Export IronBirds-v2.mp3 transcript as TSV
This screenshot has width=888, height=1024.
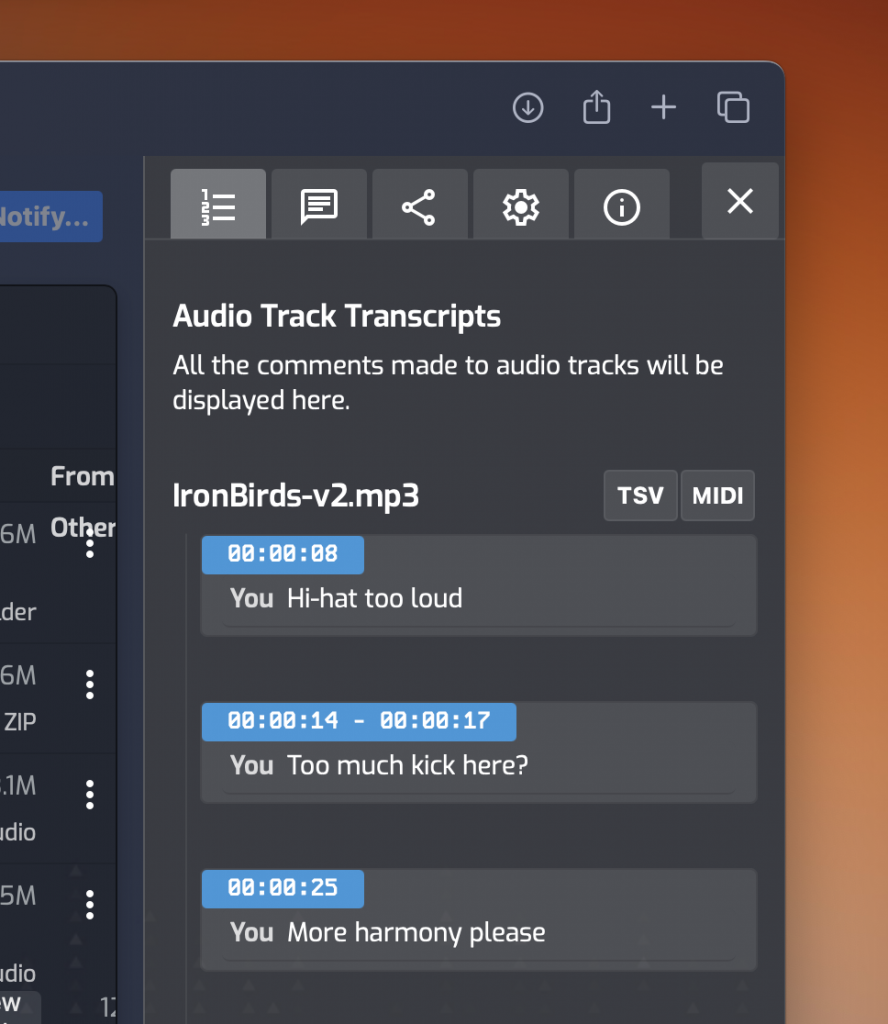640,496
